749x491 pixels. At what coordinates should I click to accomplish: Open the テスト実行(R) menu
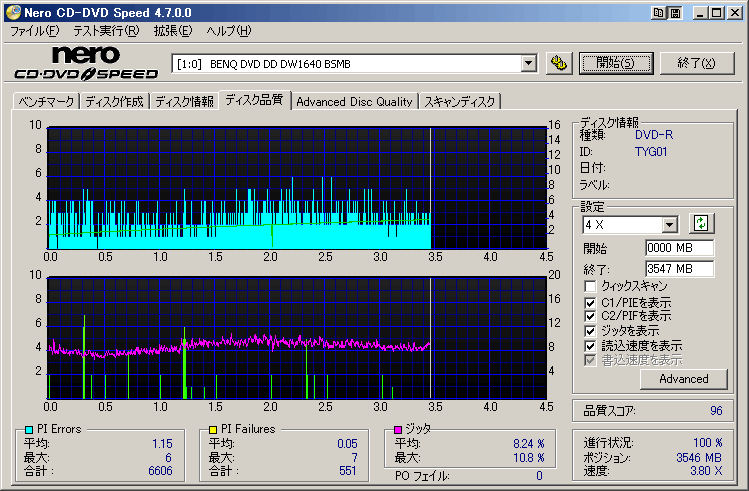106,32
